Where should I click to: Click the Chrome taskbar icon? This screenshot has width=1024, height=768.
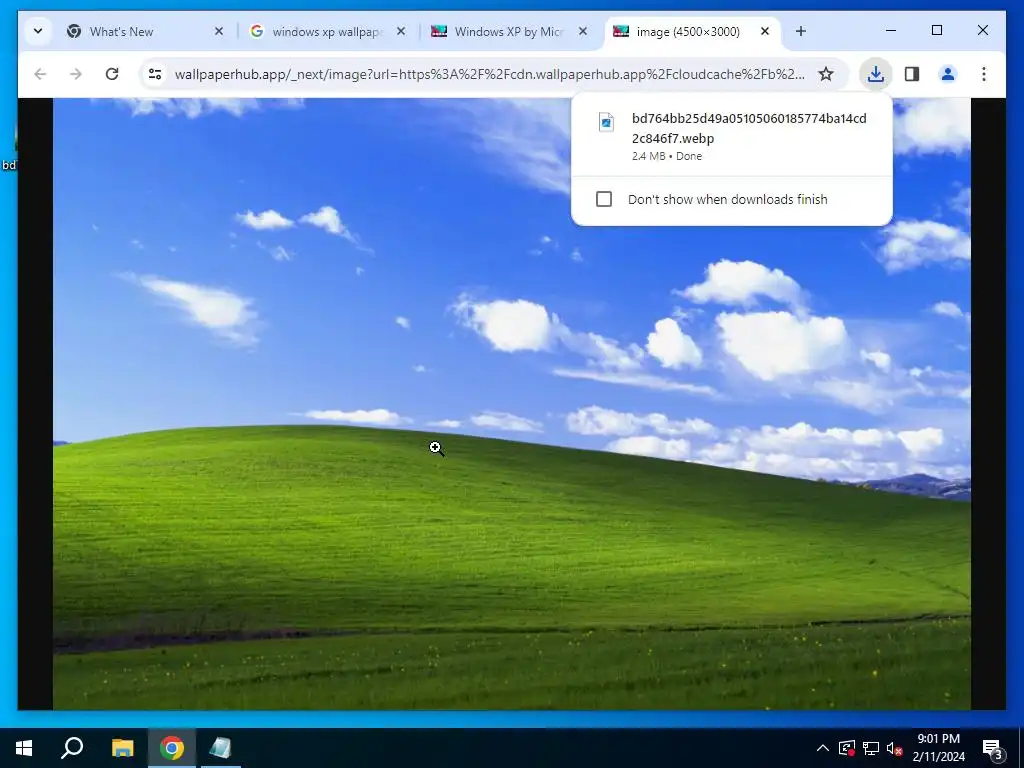172,748
